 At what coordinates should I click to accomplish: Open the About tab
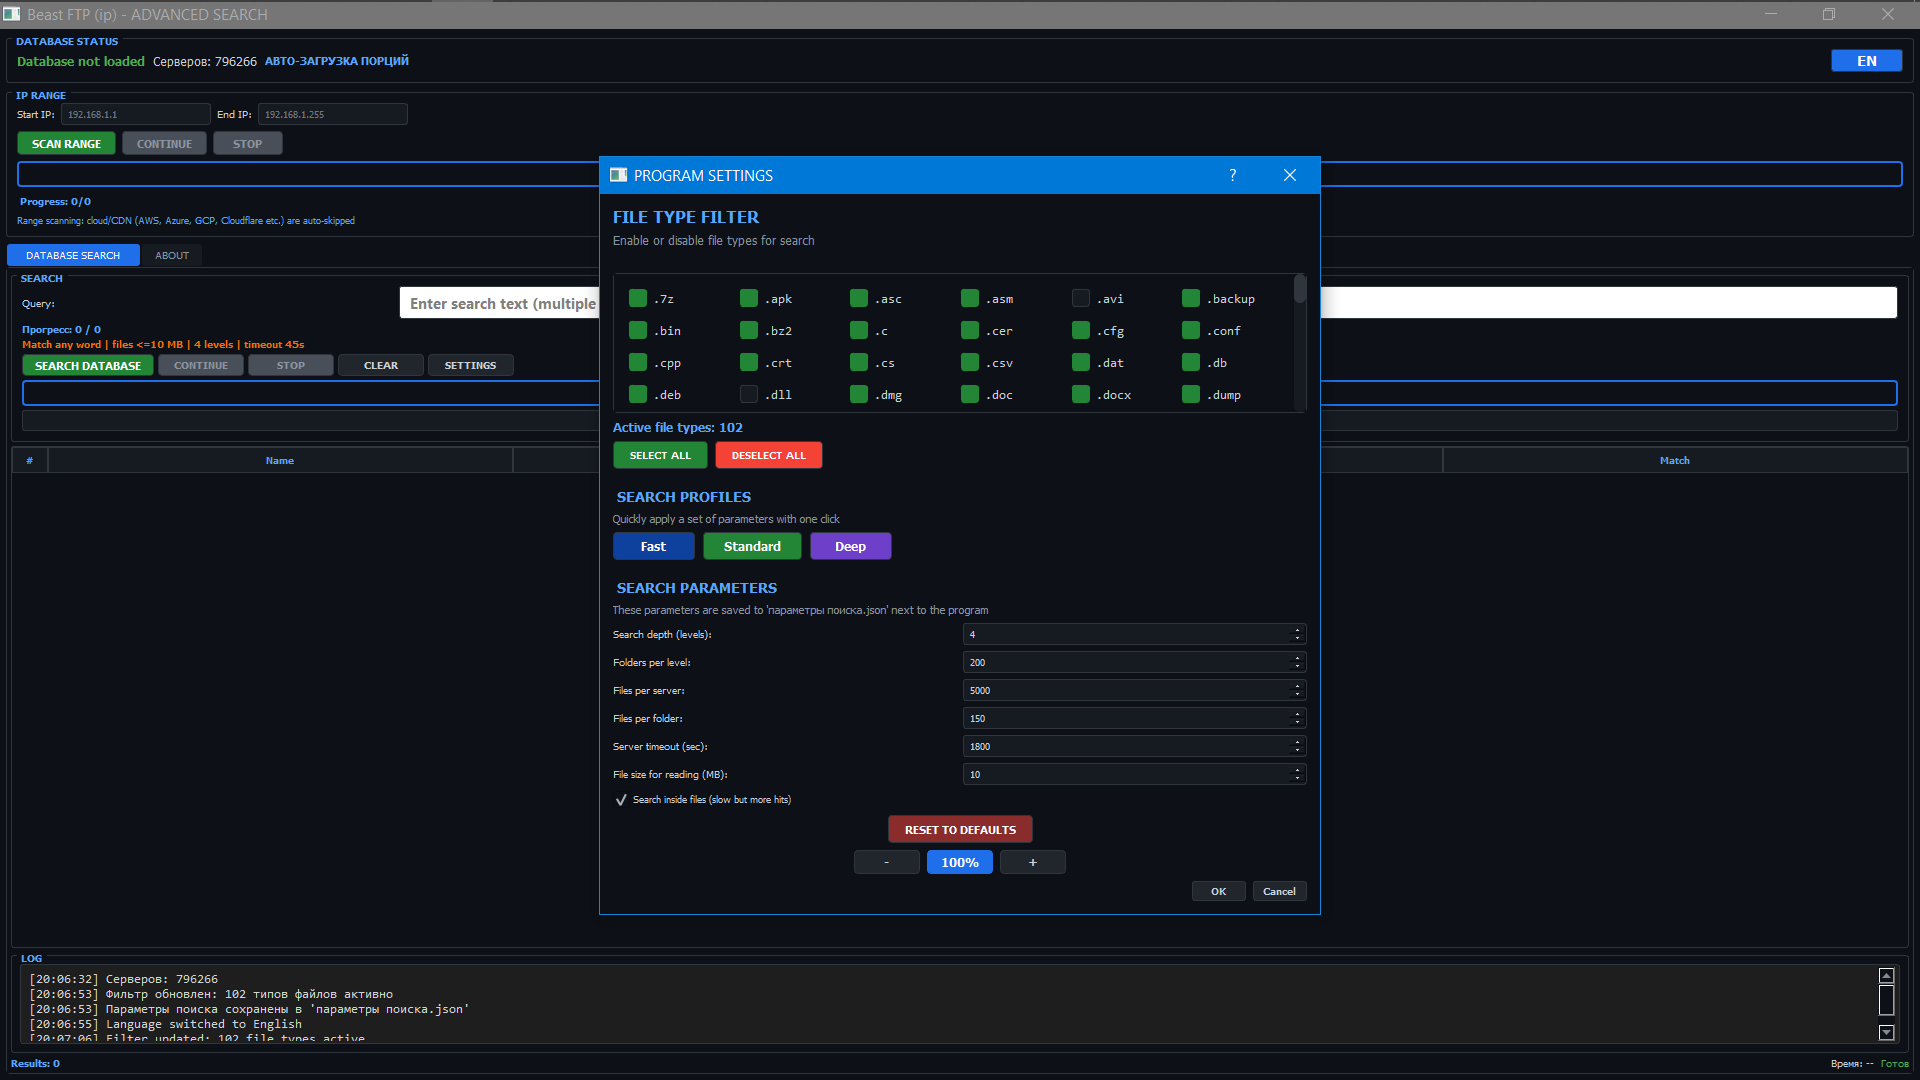tap(172, 255)
